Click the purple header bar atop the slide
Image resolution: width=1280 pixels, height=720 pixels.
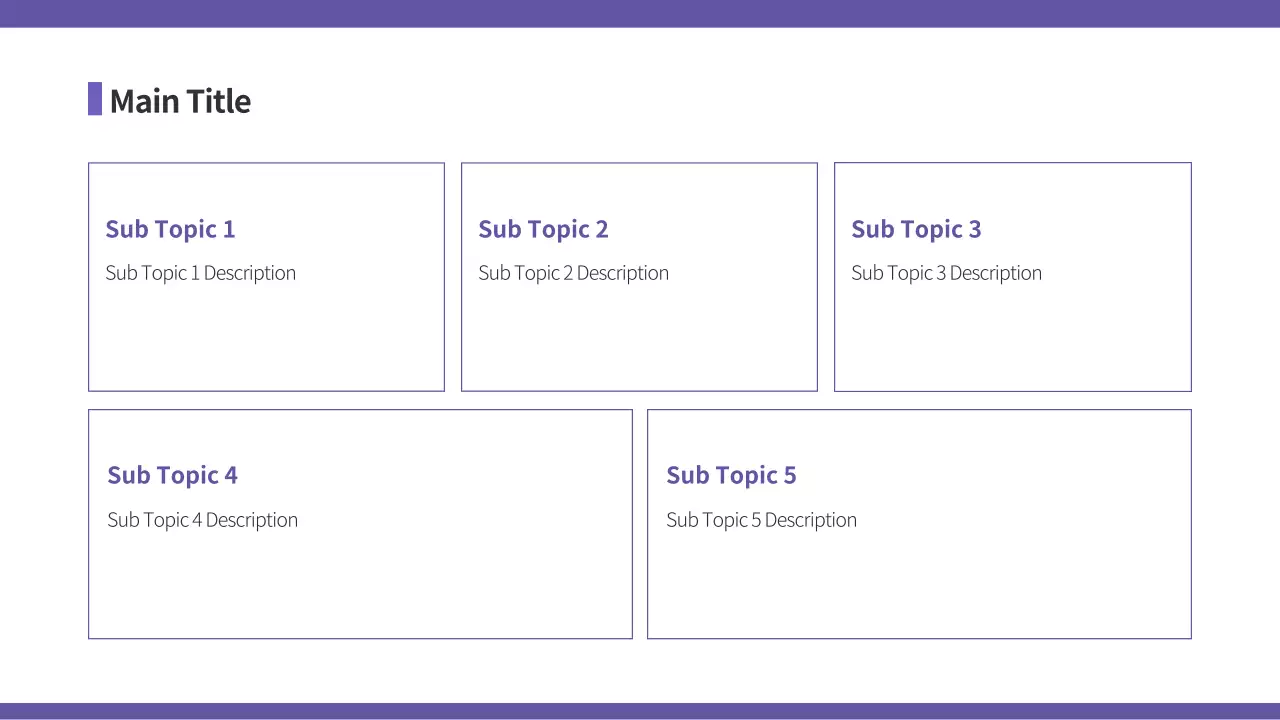pos(640,13)
